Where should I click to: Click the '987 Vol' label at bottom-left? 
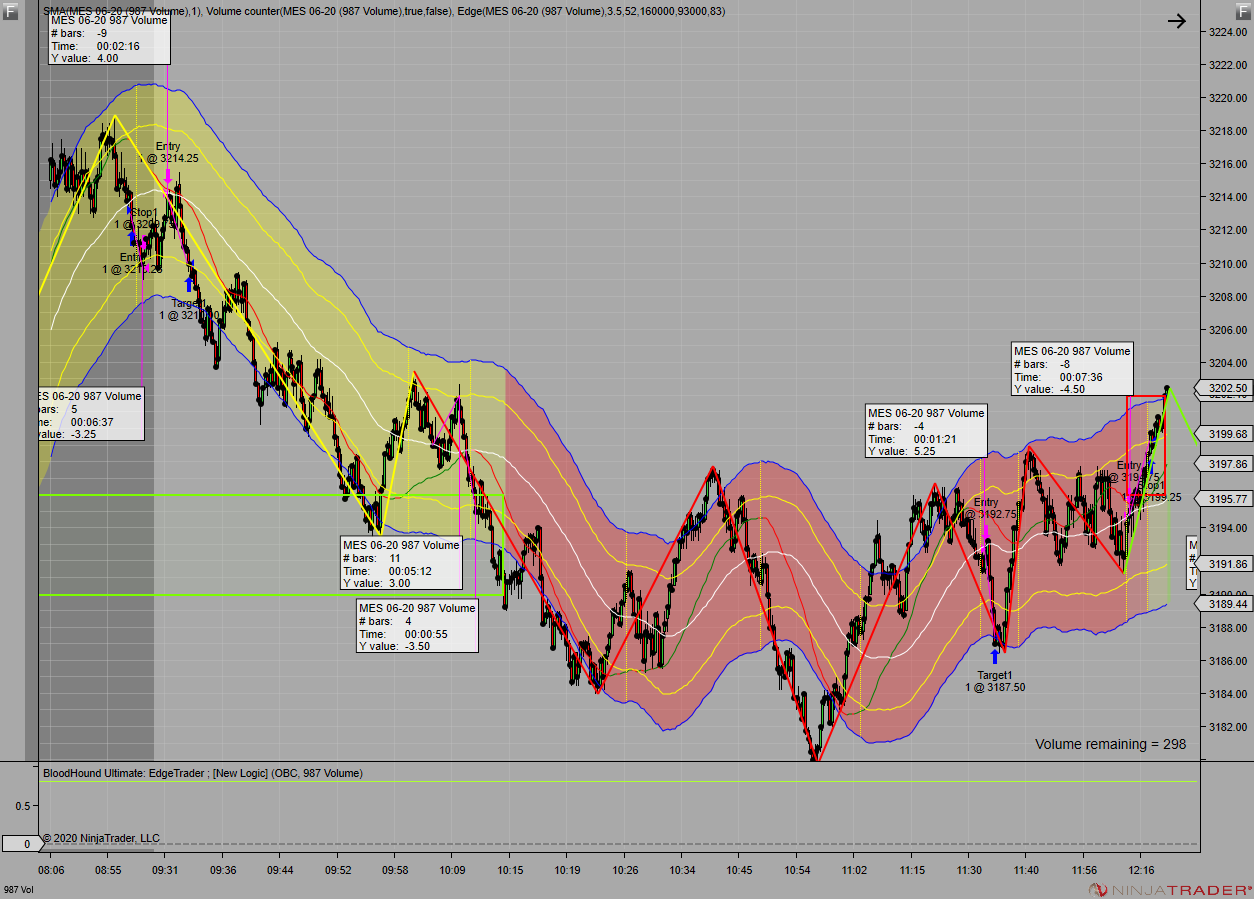(x=18, y=890)
